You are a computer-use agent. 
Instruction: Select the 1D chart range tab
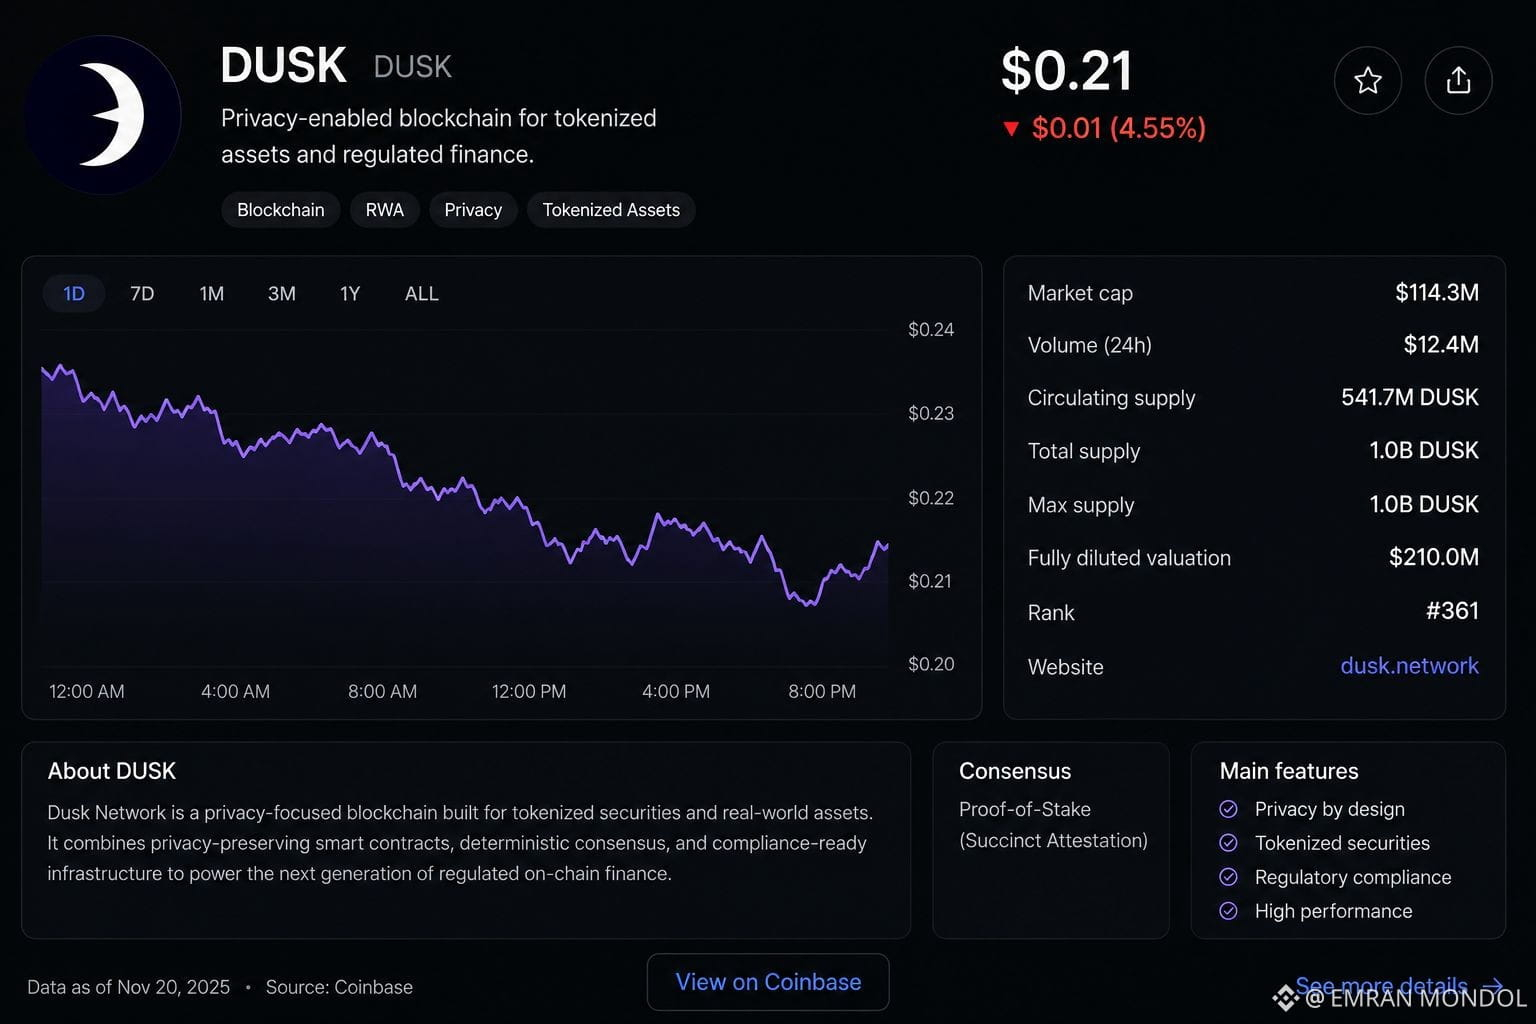pos(74,294)
